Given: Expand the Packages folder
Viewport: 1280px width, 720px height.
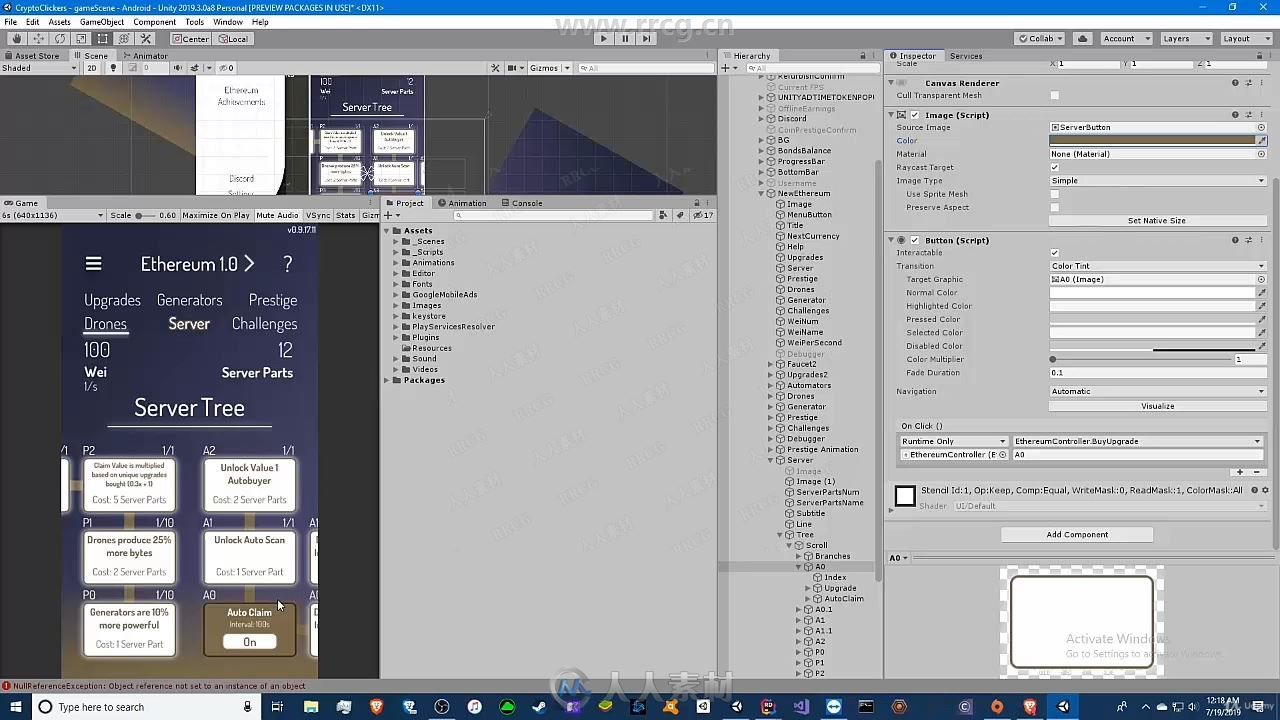Looking at the screenshot, I should click(x=387, y=380).
